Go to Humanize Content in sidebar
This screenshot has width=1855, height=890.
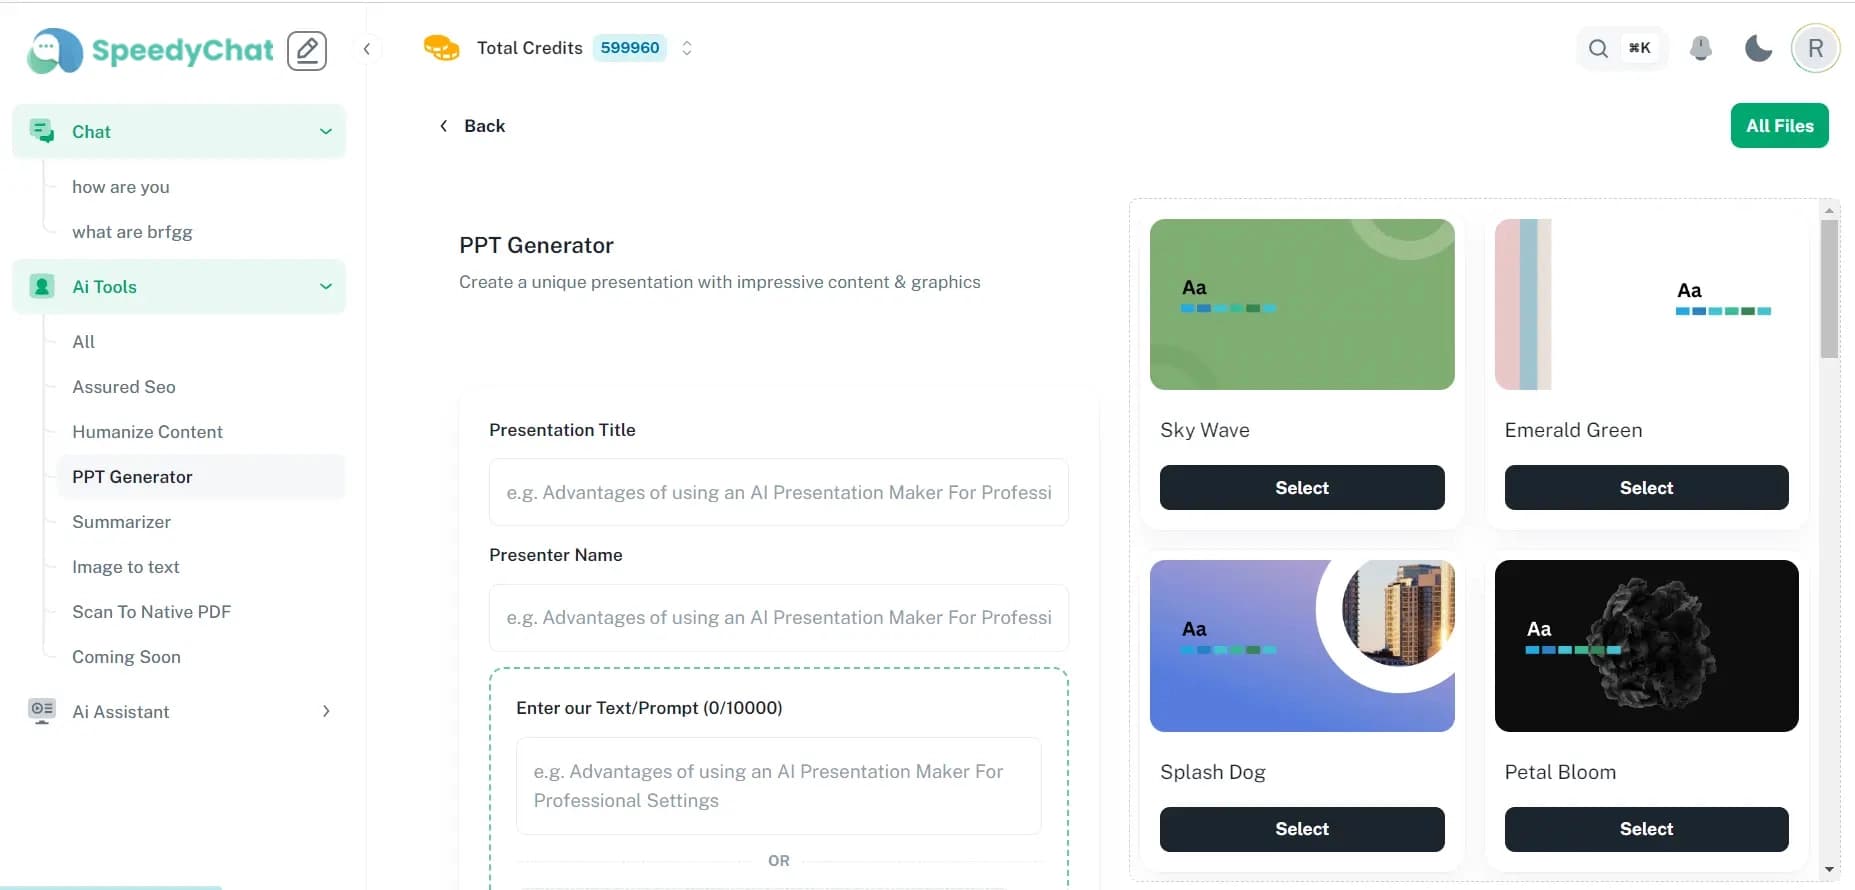click(x=147, y=432)
